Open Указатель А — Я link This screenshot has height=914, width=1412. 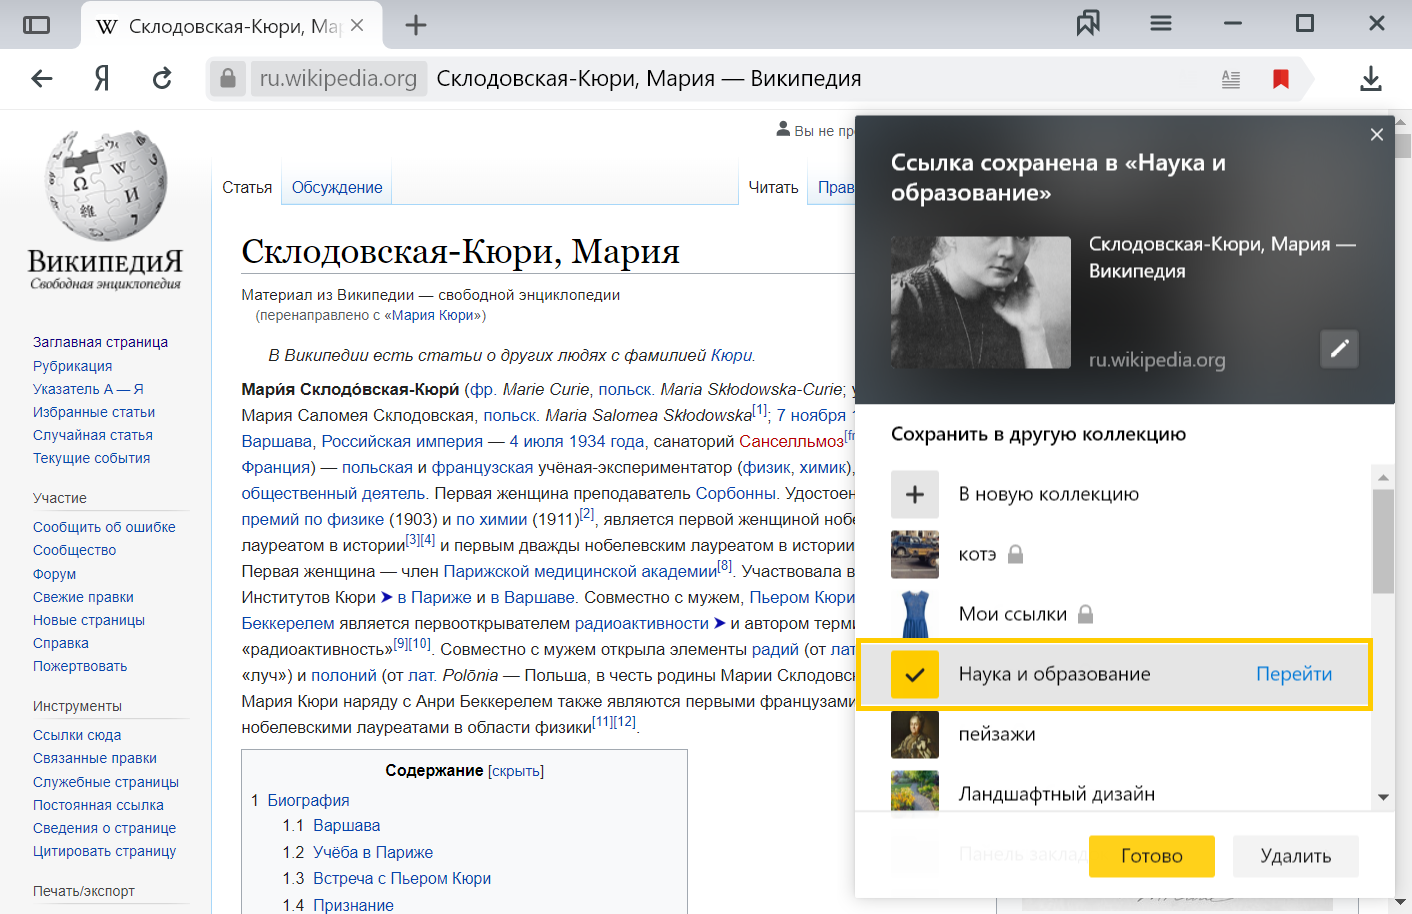(88, 389)
